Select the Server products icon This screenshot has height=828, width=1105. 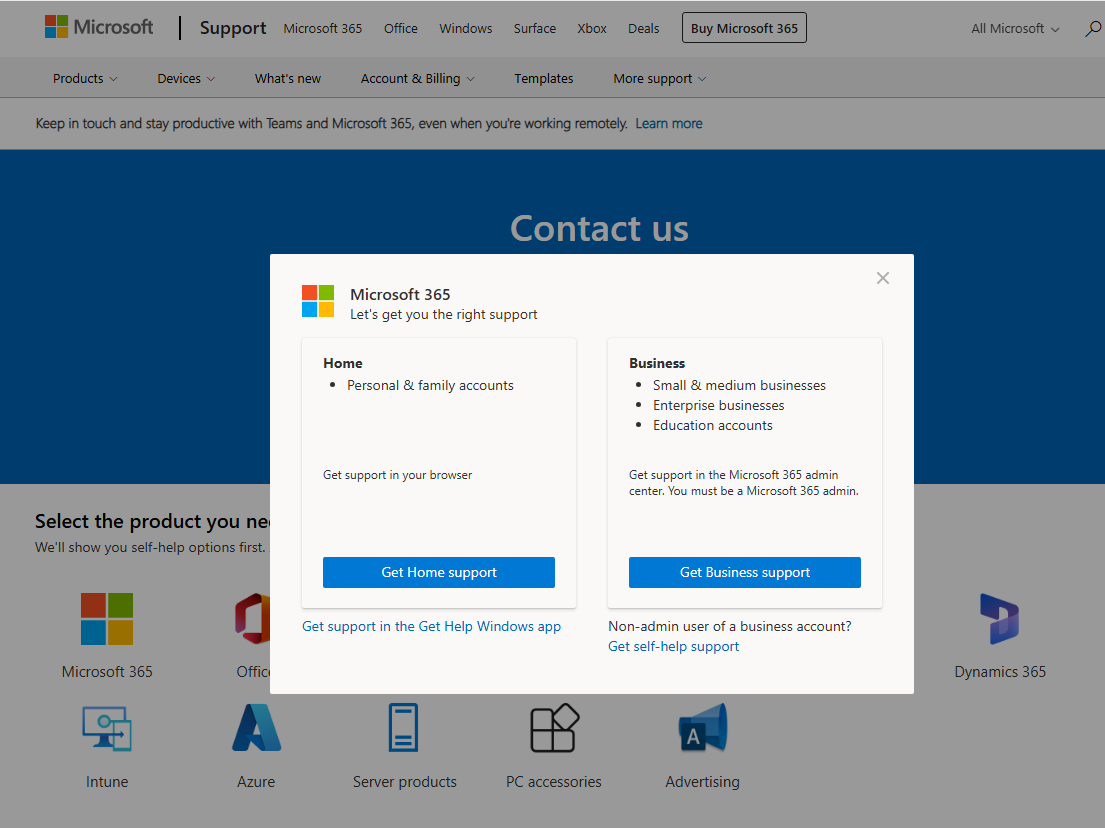point(404,728)
